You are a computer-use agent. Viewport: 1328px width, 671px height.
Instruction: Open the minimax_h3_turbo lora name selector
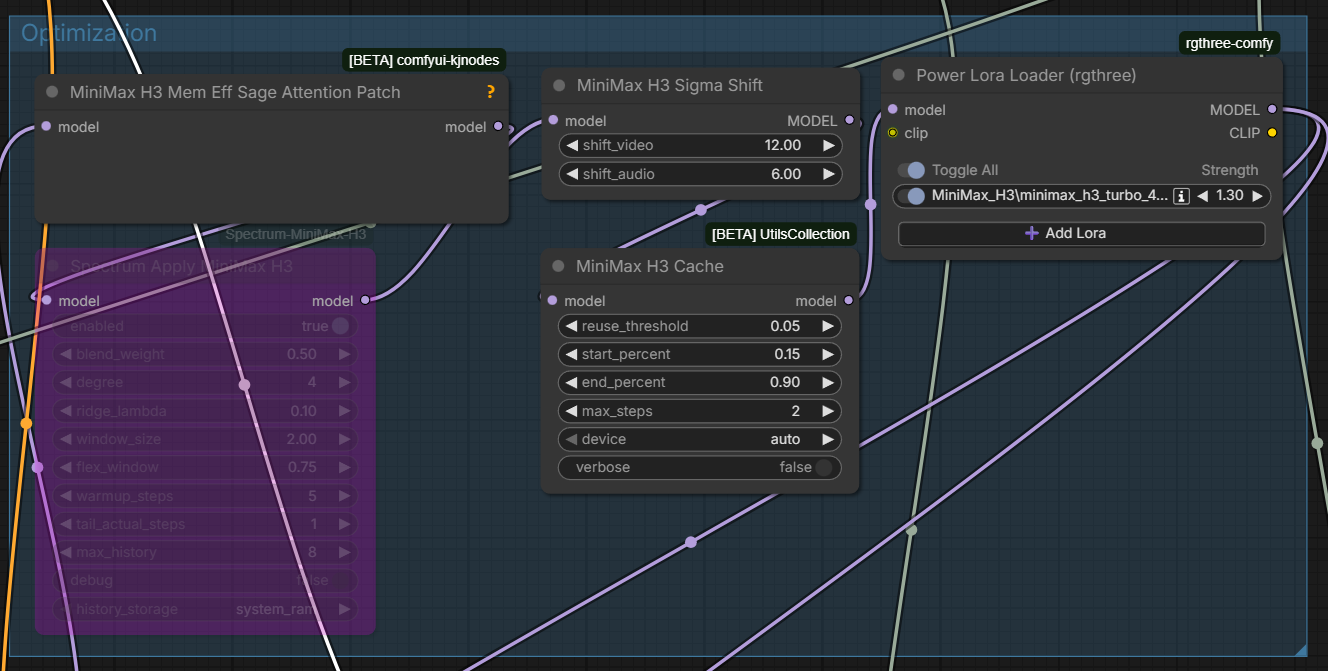[x=1050, y=196]
